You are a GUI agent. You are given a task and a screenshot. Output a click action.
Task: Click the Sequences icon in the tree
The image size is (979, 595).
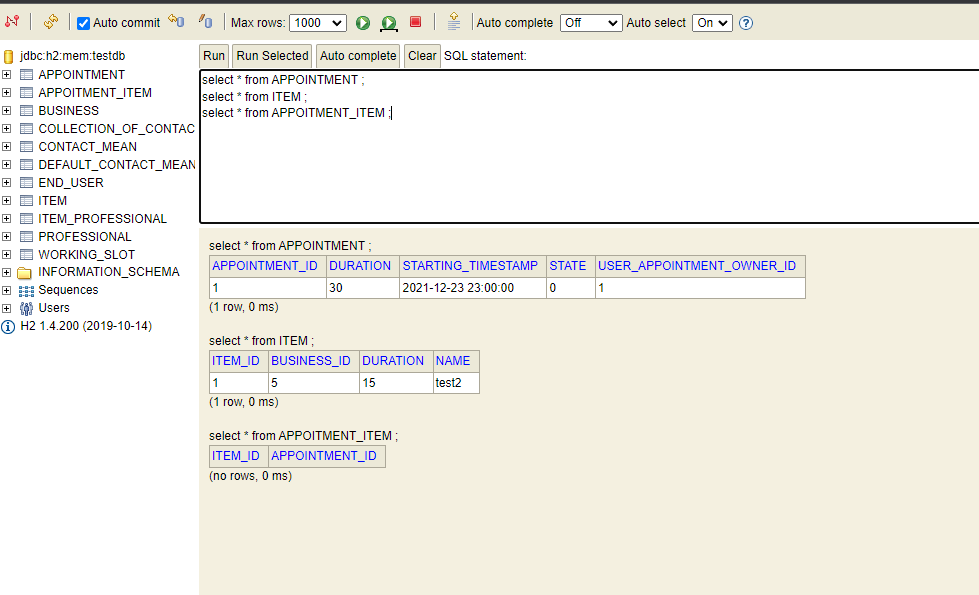click(x=26, y=291)
